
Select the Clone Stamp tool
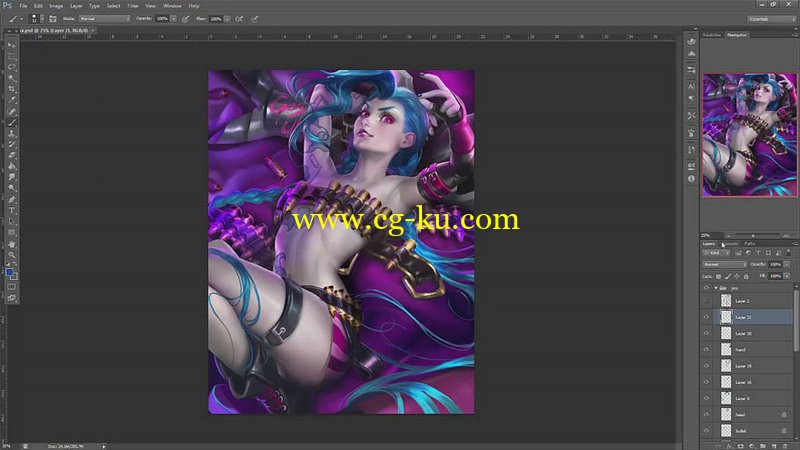pos(11,134)
